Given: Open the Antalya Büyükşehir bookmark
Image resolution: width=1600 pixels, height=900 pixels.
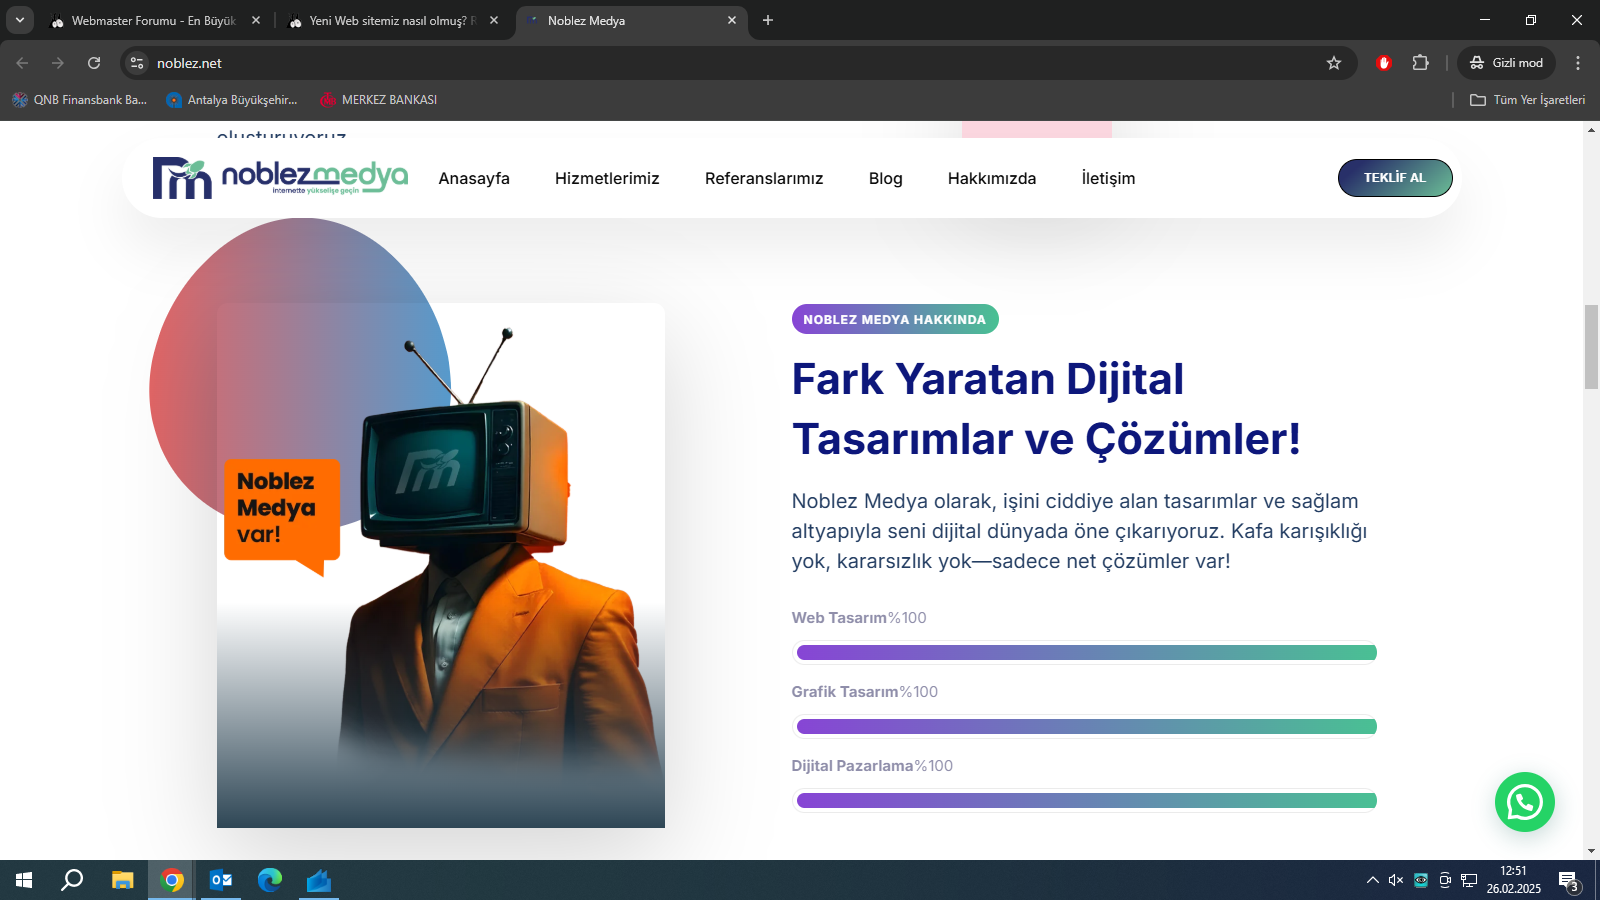Looking at the screenshot, I should 232,100.
